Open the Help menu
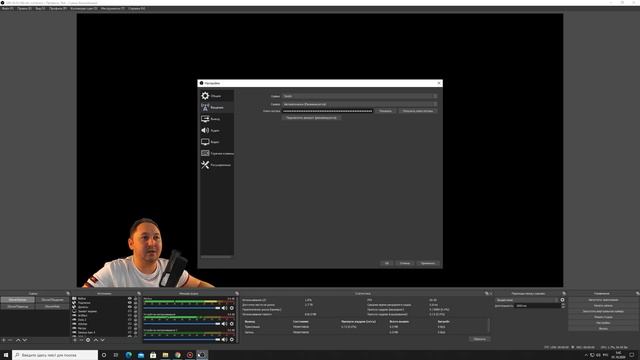640x360 pixels. coord(136,8)
